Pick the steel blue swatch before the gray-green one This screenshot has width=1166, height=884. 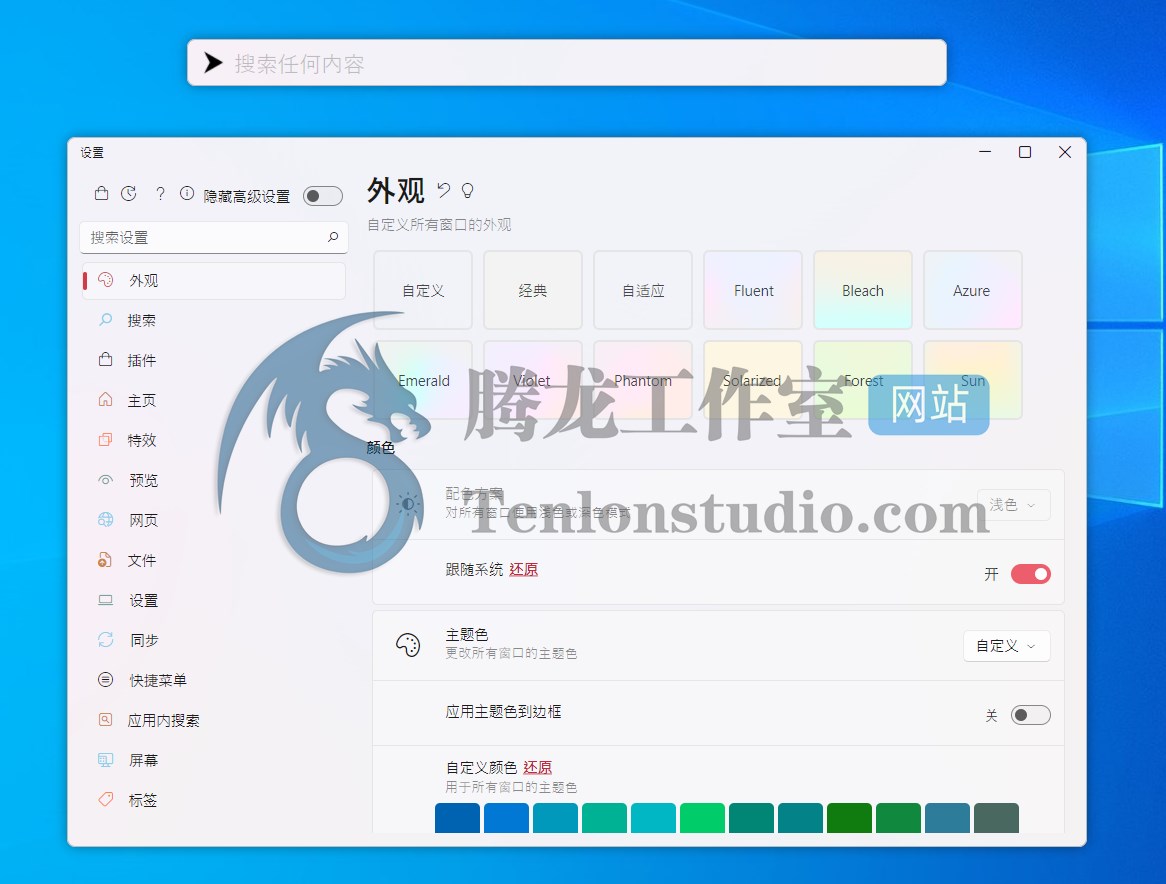coord(947,818)
